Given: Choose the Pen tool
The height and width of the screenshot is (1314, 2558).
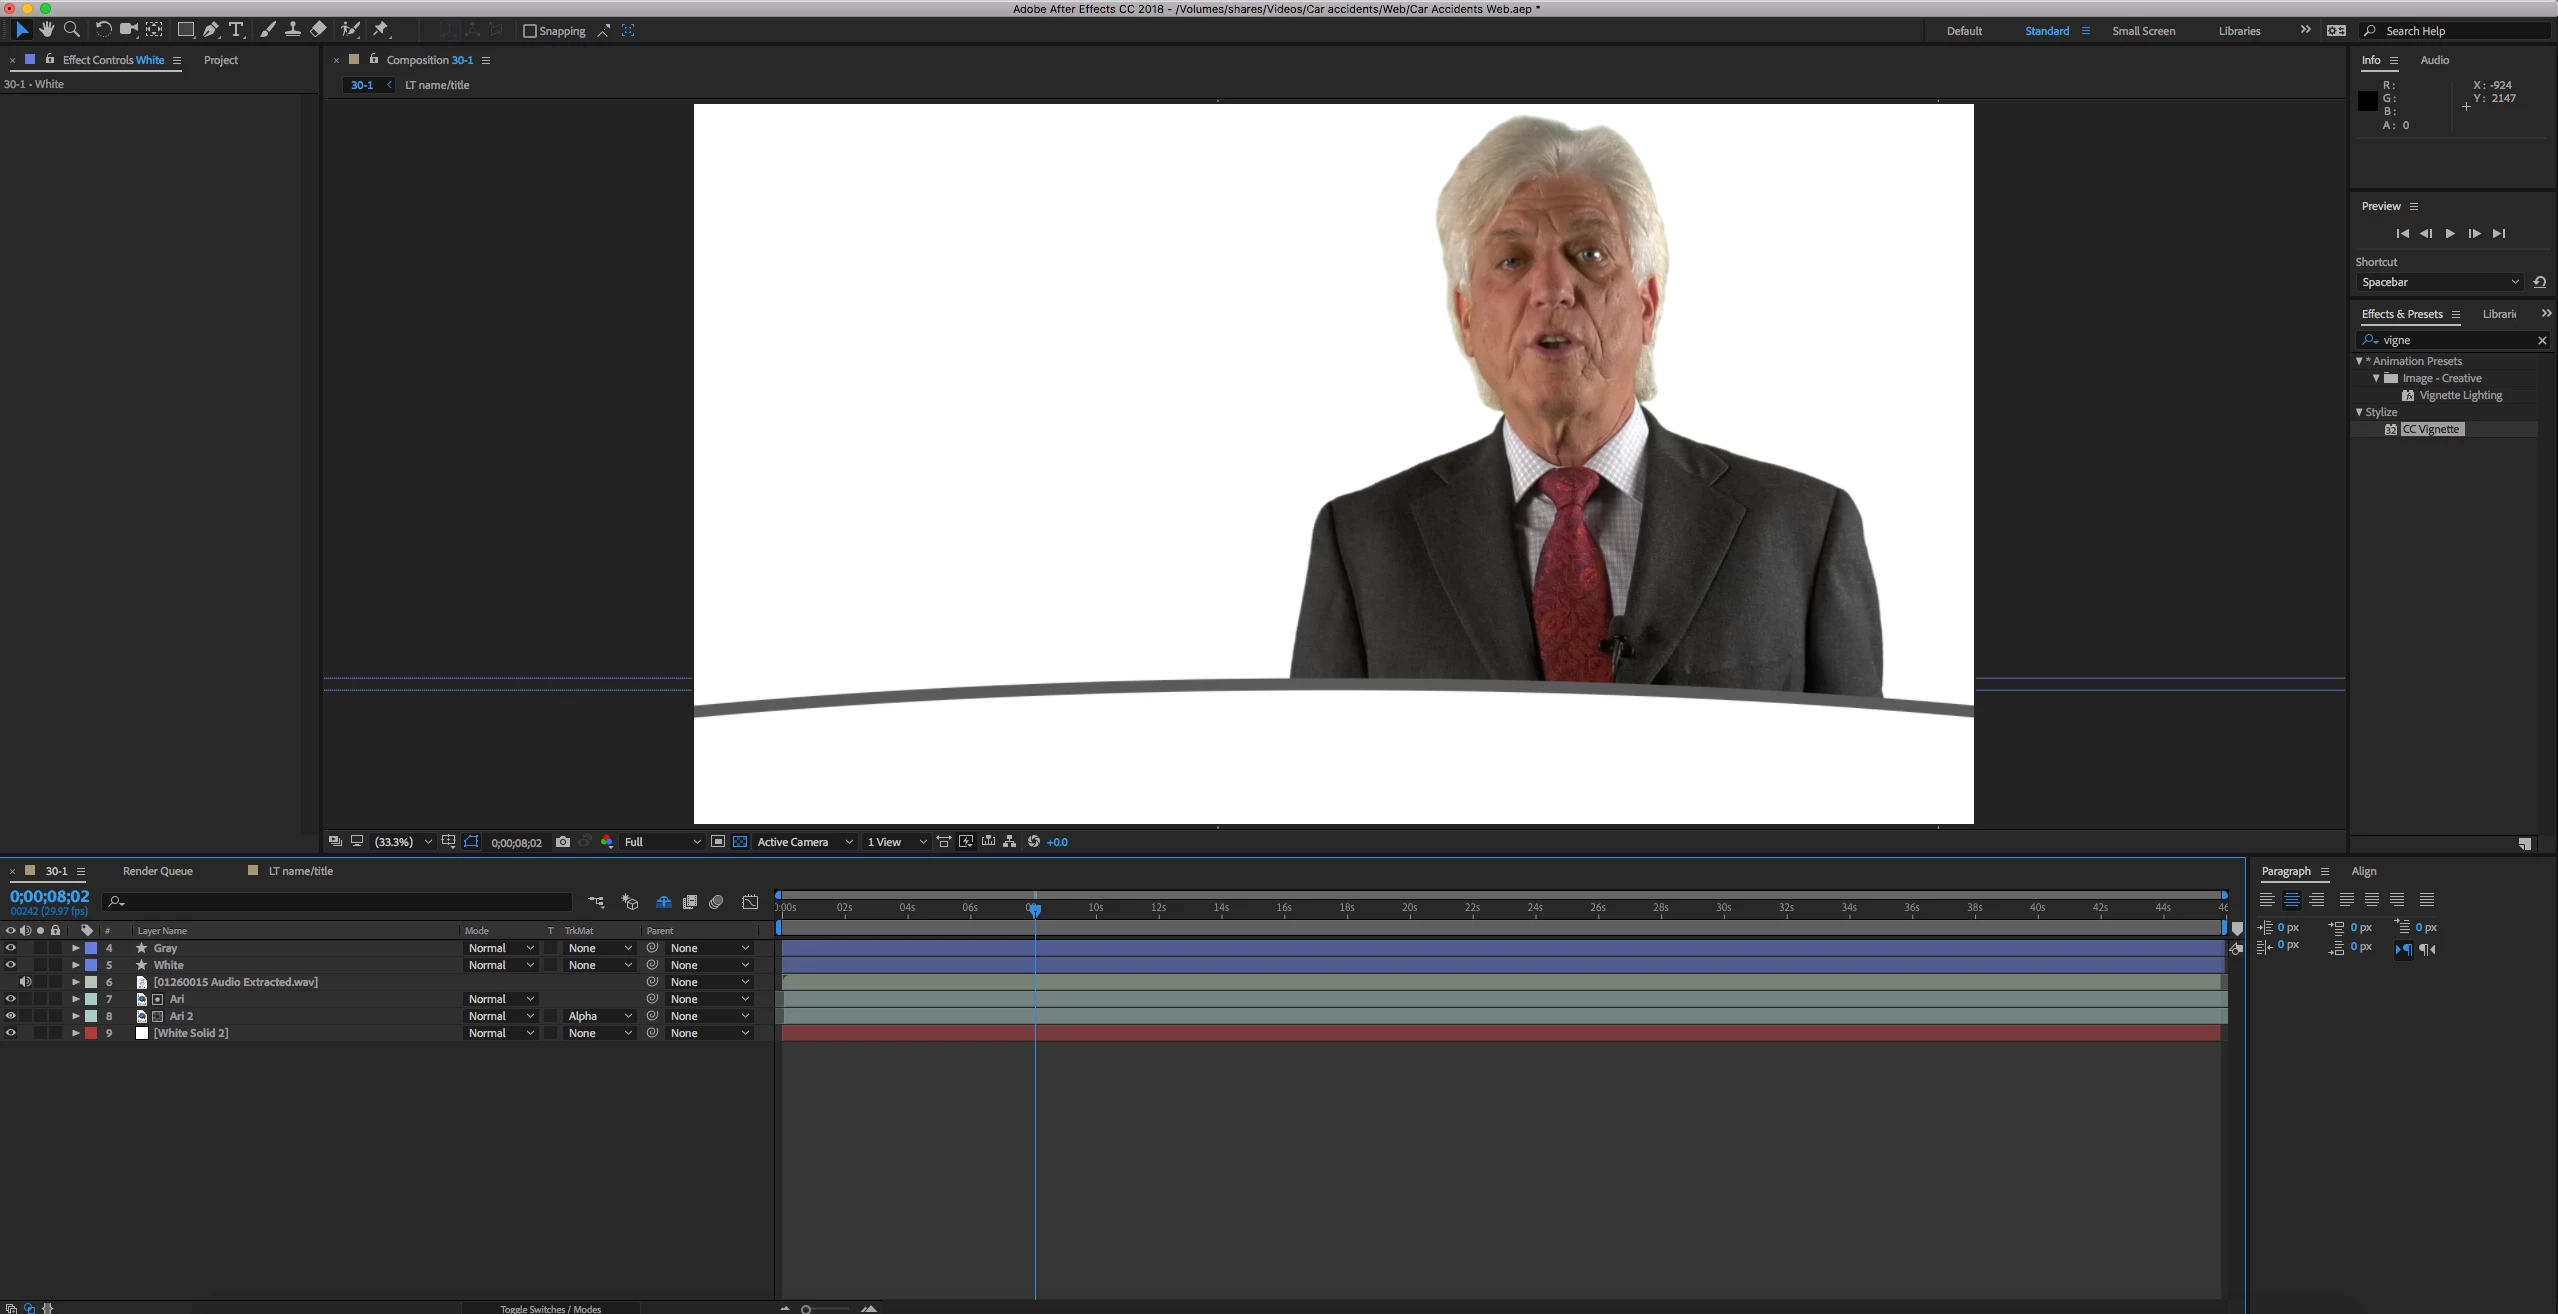Looking at the screenshot, I should pos(211,30).
